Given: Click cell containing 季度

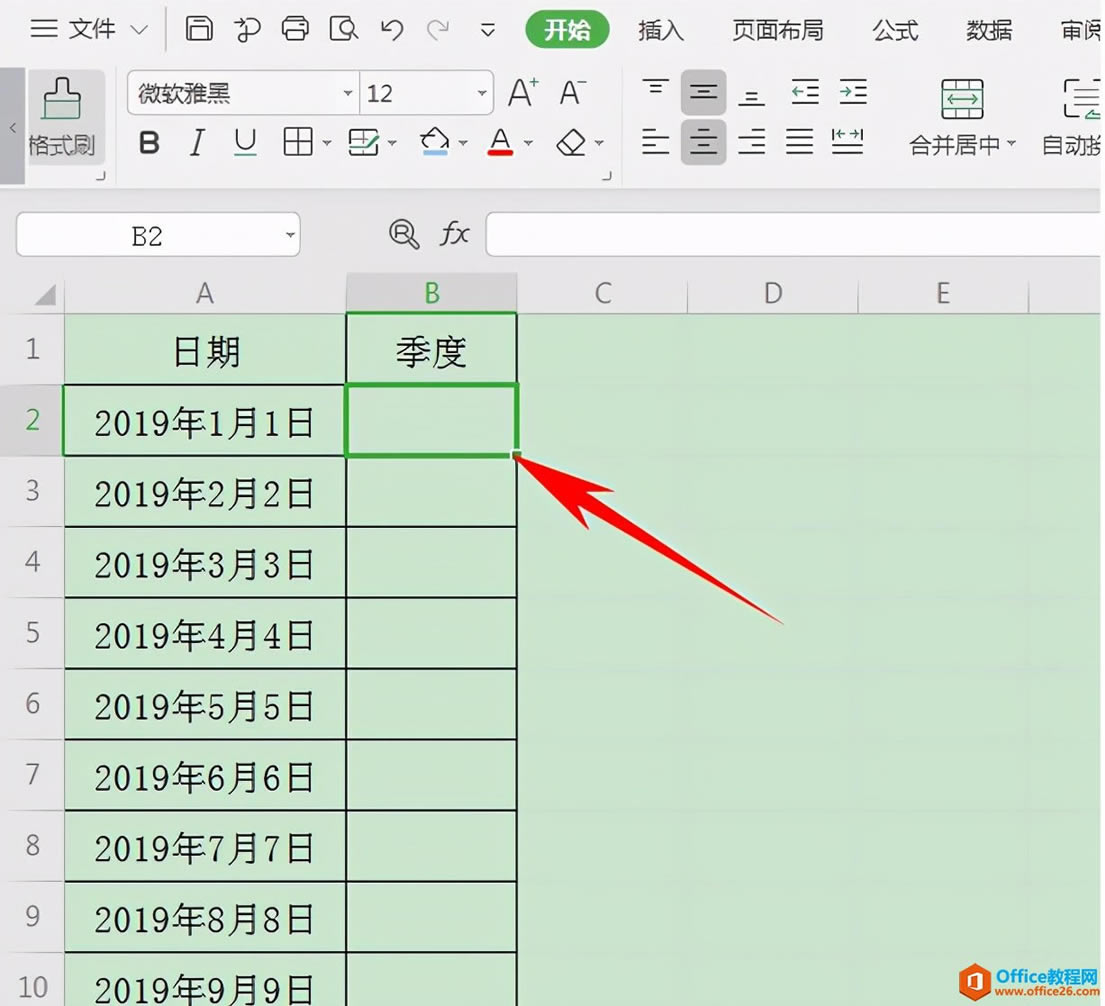Looking at the screenshot, I should tap(431, 350).
